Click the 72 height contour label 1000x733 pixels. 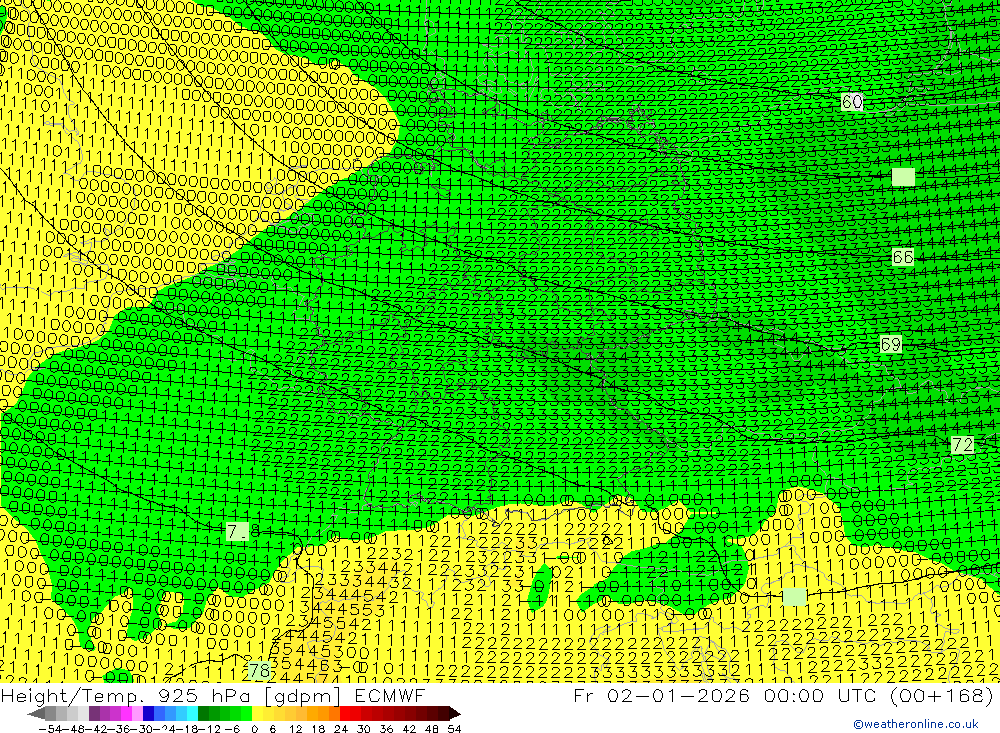click(x=962, y=445)
